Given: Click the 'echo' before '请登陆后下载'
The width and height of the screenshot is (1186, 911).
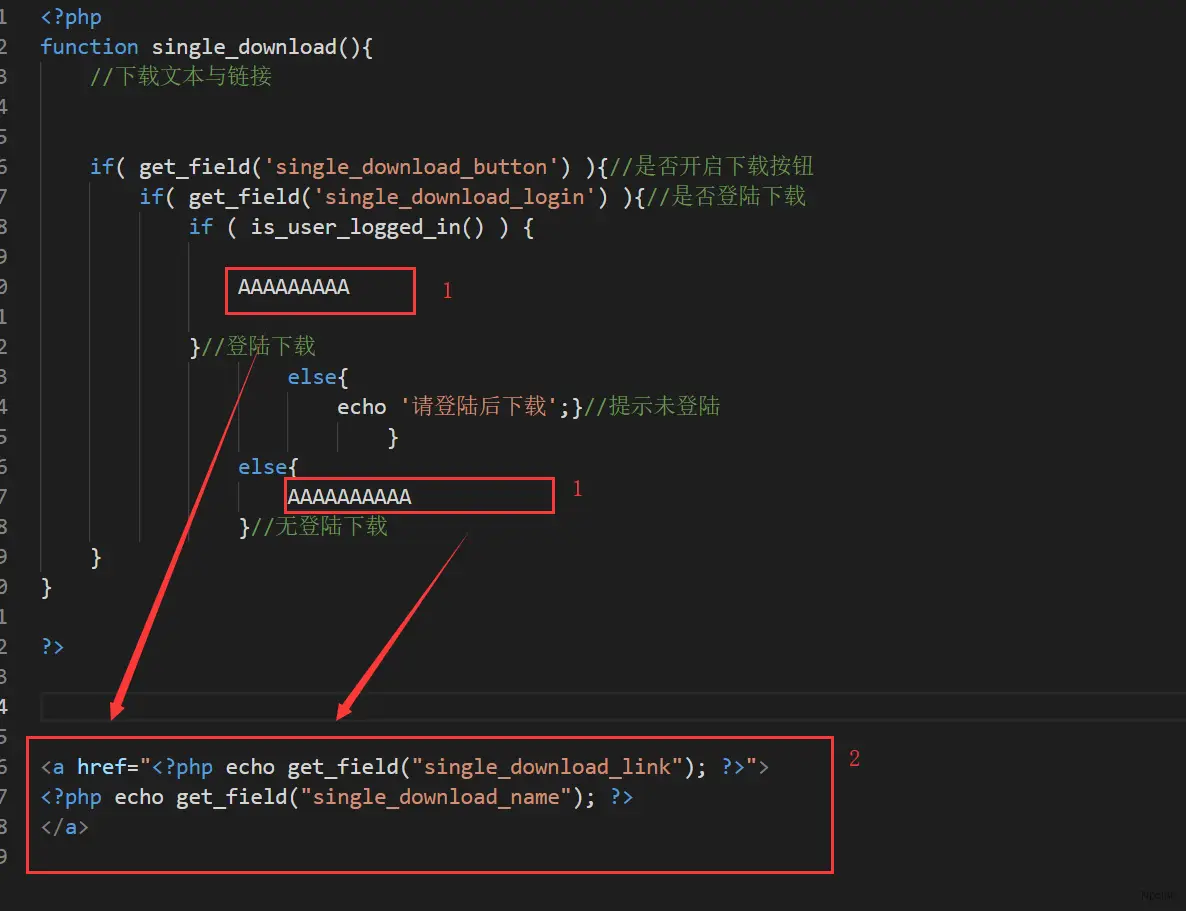Looking at the screenshot, I should tap(362, 407).
